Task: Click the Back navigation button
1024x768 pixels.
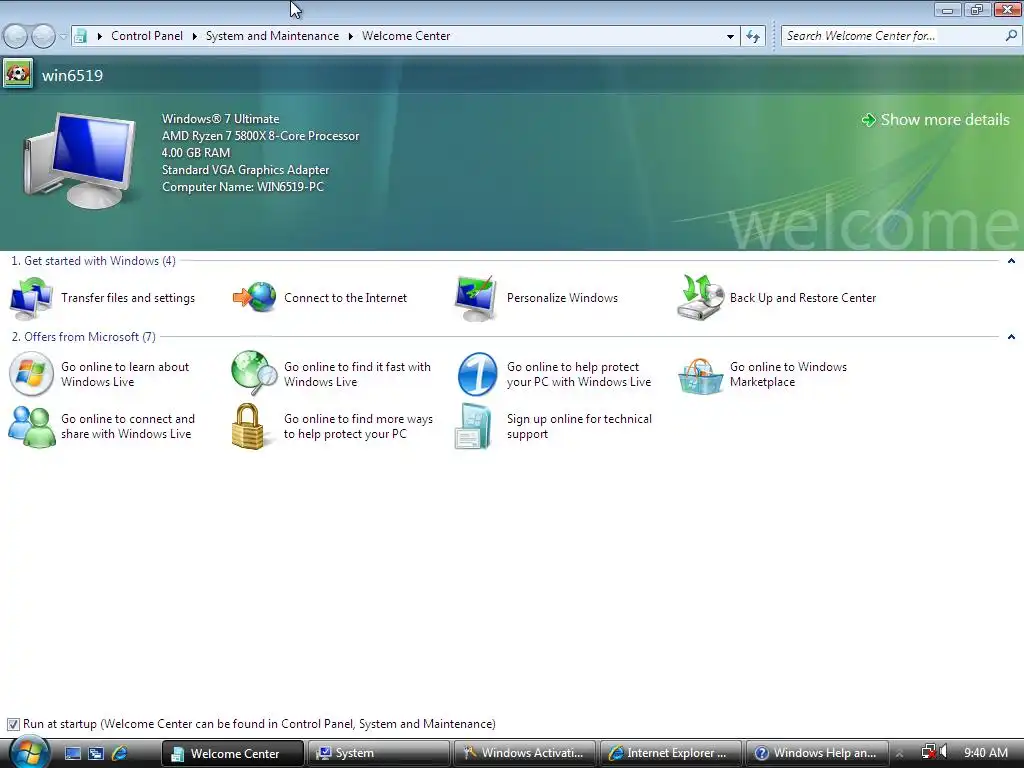Action: click(x=16, y=36)
